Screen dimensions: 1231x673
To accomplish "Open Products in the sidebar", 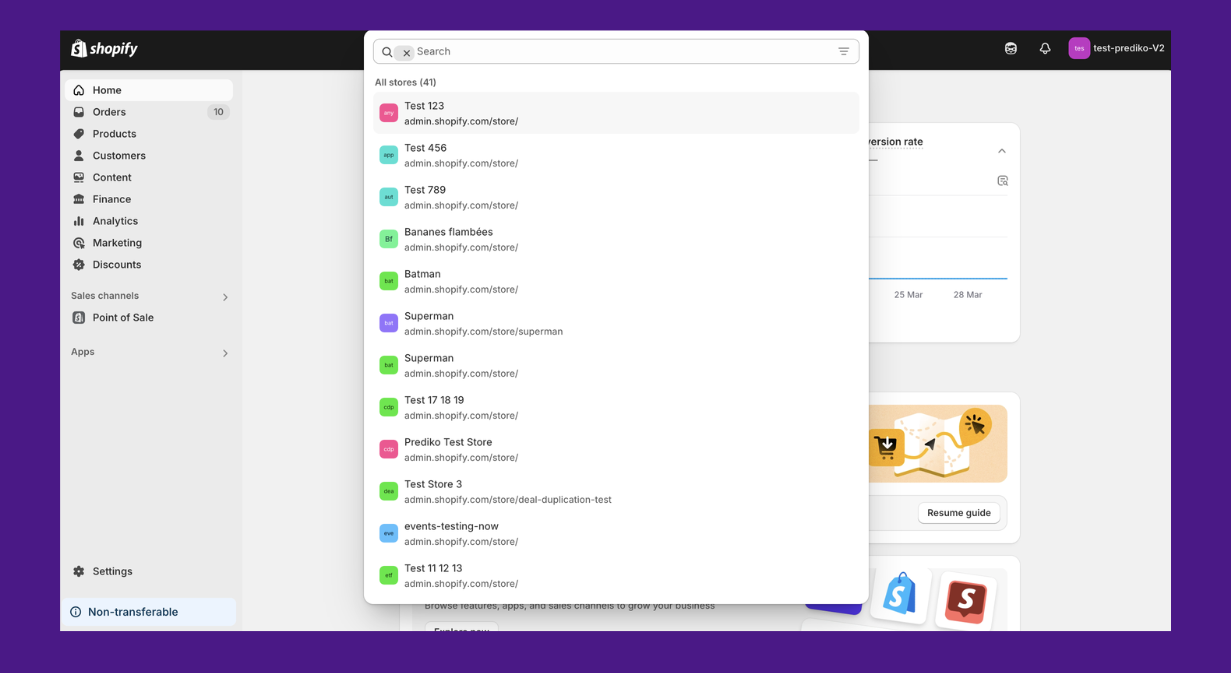I will tap(149, 134).
